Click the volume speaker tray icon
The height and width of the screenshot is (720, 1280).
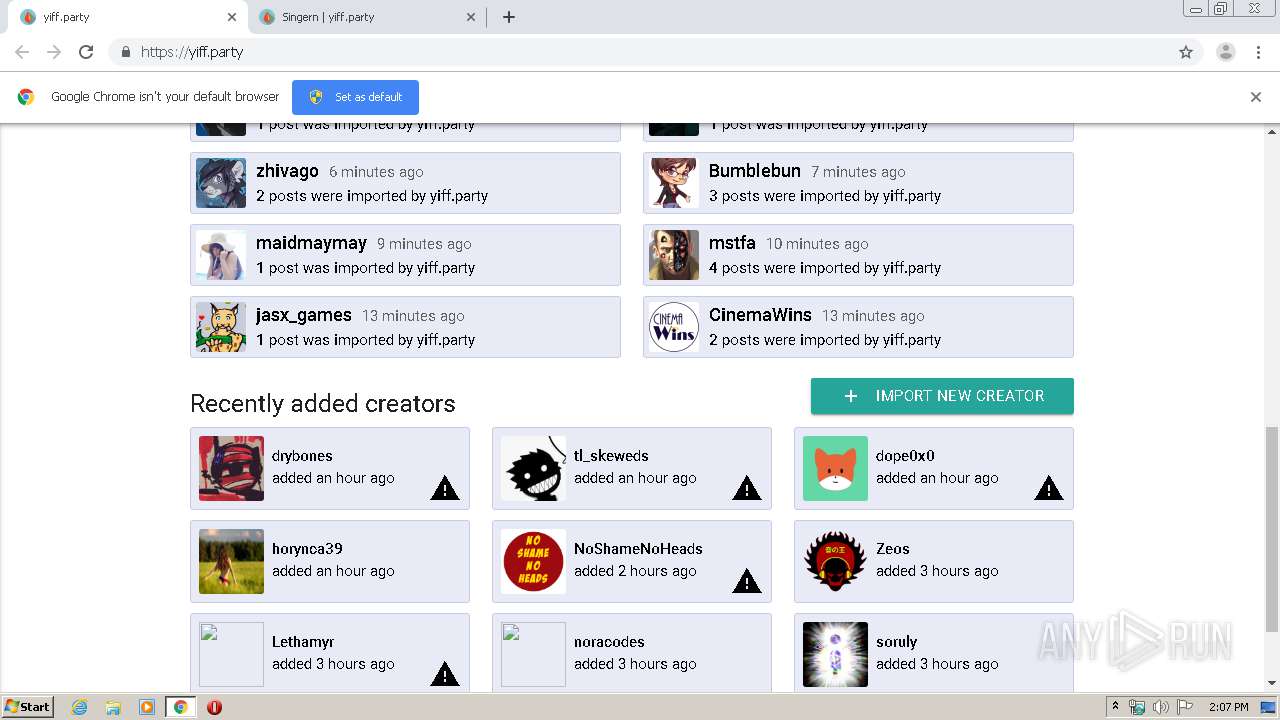[x=1161, y=707]
